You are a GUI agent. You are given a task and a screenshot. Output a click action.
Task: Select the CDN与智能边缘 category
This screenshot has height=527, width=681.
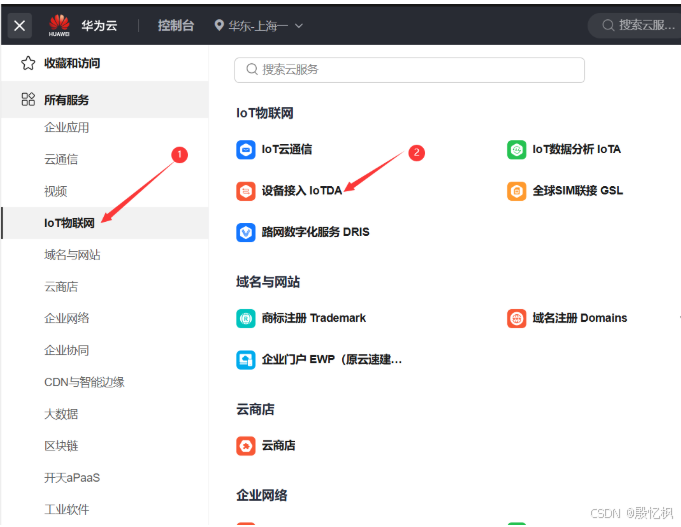coord(84,382)
